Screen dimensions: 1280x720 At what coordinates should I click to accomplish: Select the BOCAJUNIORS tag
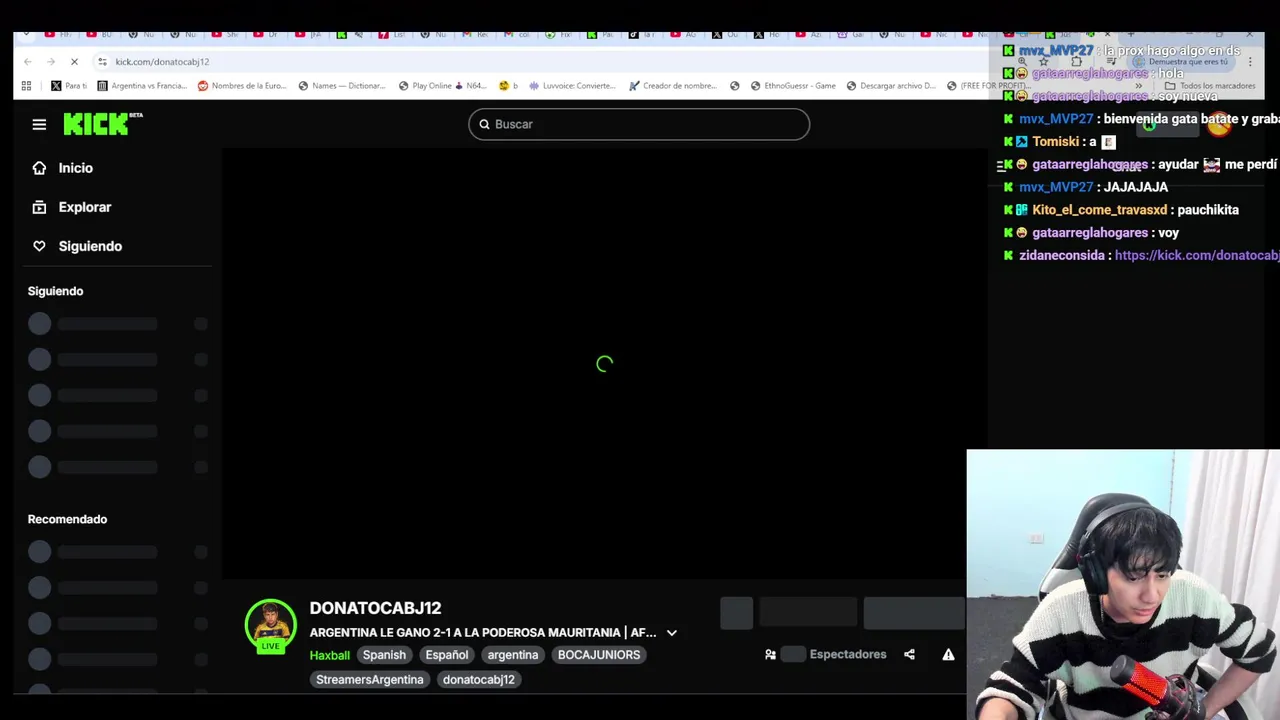click(599, 655)
